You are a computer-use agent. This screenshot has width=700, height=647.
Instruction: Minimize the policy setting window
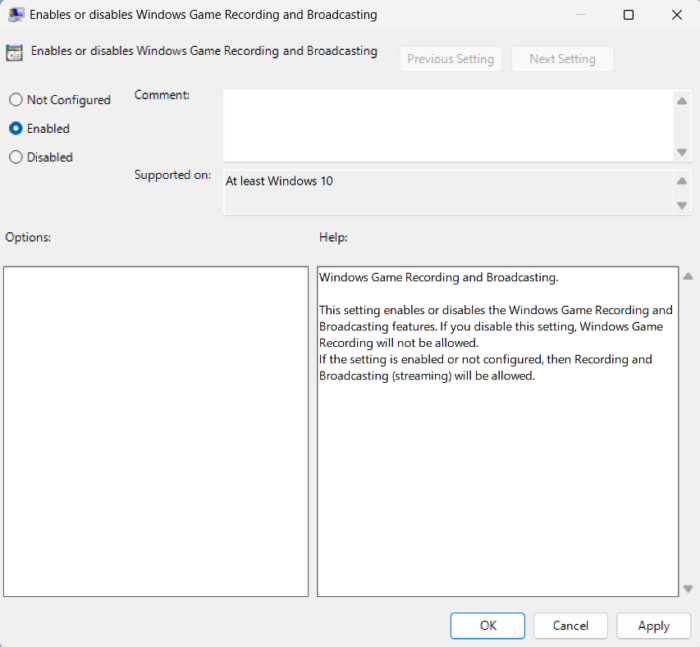coord(581,15)
